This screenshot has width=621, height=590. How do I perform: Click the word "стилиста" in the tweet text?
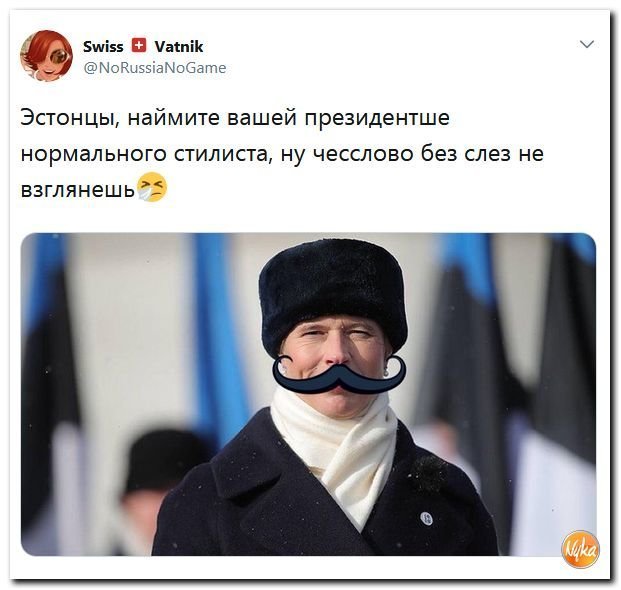click(223, 154)
